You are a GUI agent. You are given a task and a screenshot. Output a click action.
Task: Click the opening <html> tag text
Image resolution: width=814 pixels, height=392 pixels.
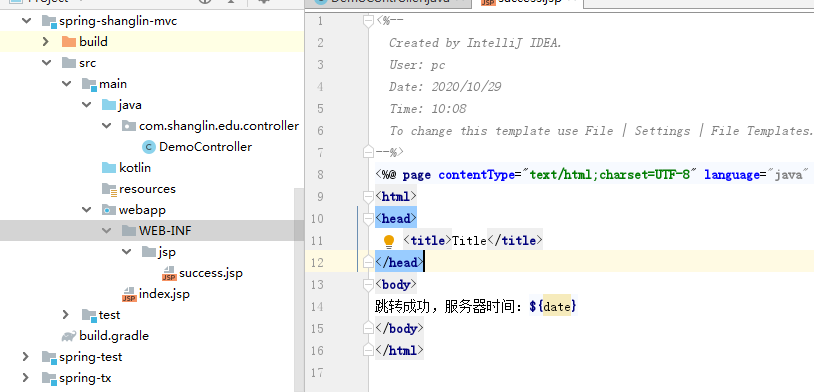(x=396, y=197)
